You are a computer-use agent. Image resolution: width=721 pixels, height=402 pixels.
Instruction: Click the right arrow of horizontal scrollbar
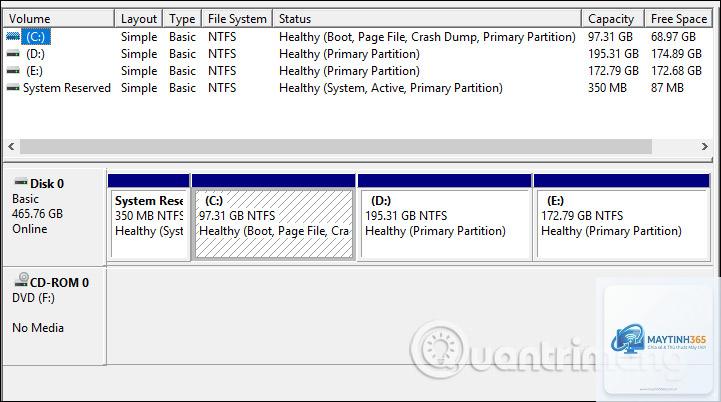point(704,146)
